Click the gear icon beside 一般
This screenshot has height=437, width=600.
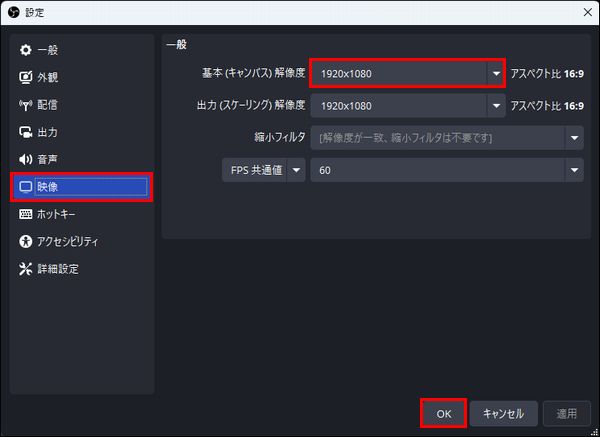[26, 50]
